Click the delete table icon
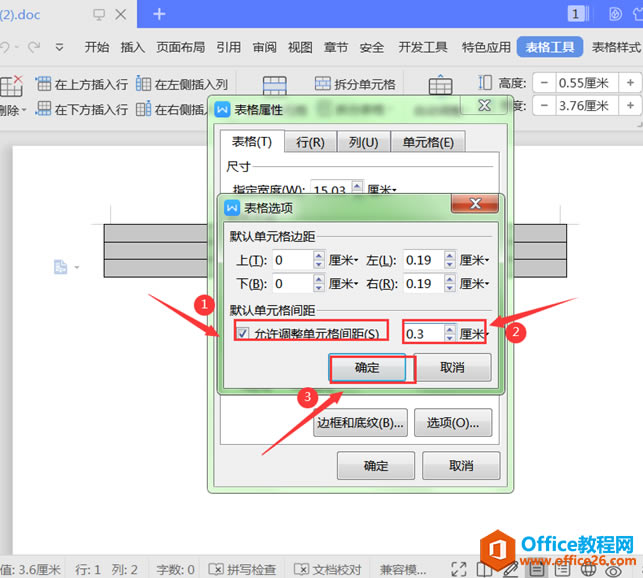Screen dimensions: 643x578 pyautogui.click(x=11, y=86)
